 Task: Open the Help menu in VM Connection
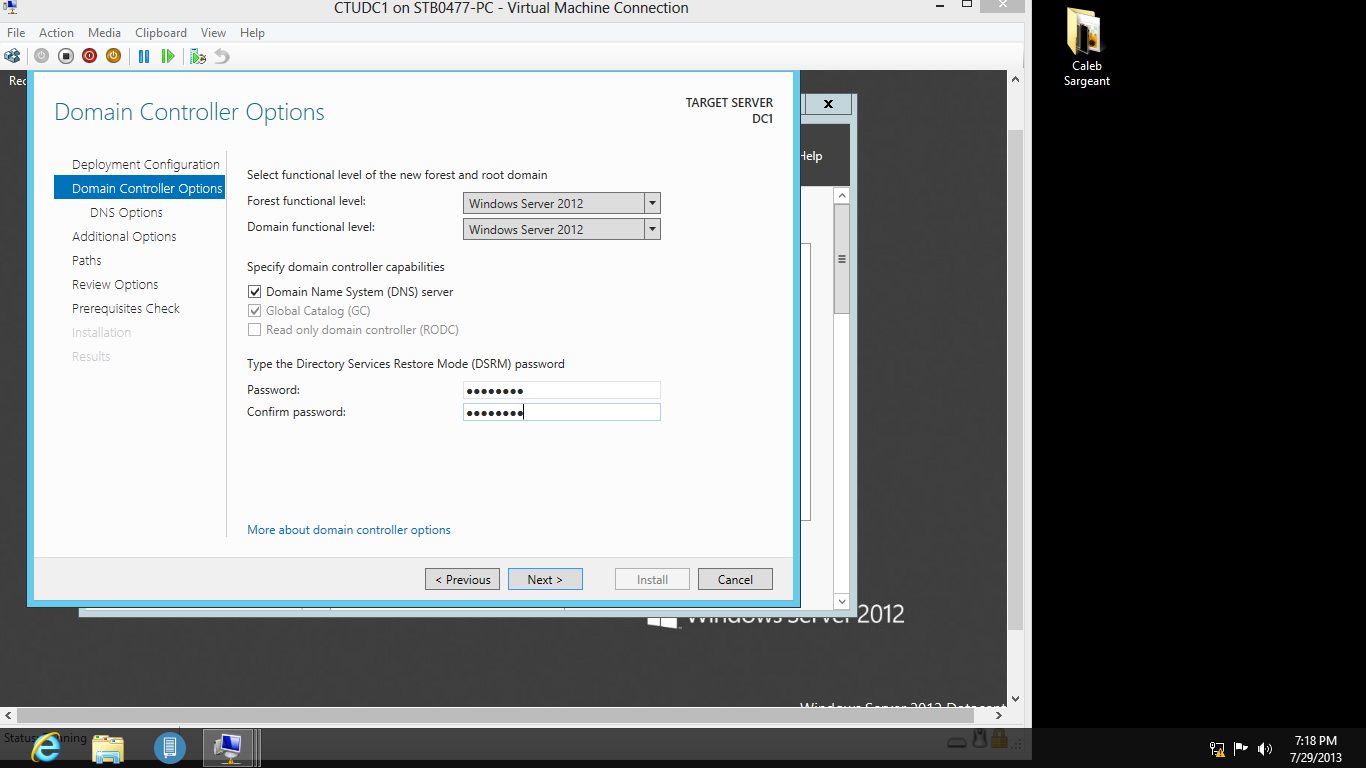(x=252, y=33)
